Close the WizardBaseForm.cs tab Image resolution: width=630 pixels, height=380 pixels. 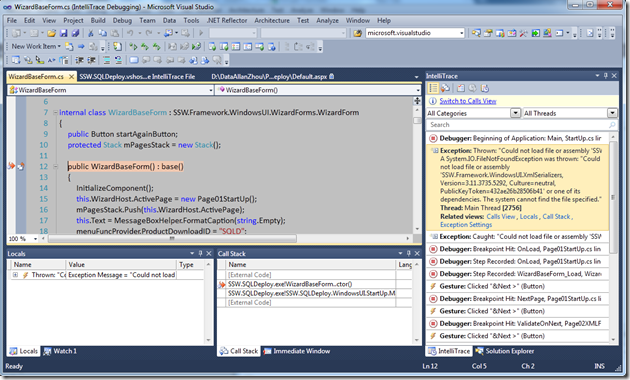pos(71,76)
